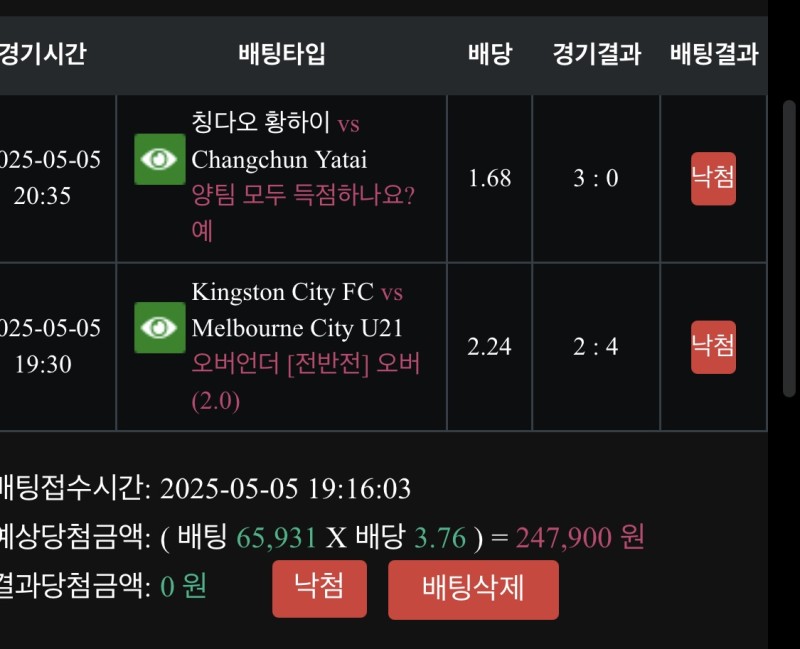Click the 경기시간 column header
This screenshot has width=800, height=649.
42,54
